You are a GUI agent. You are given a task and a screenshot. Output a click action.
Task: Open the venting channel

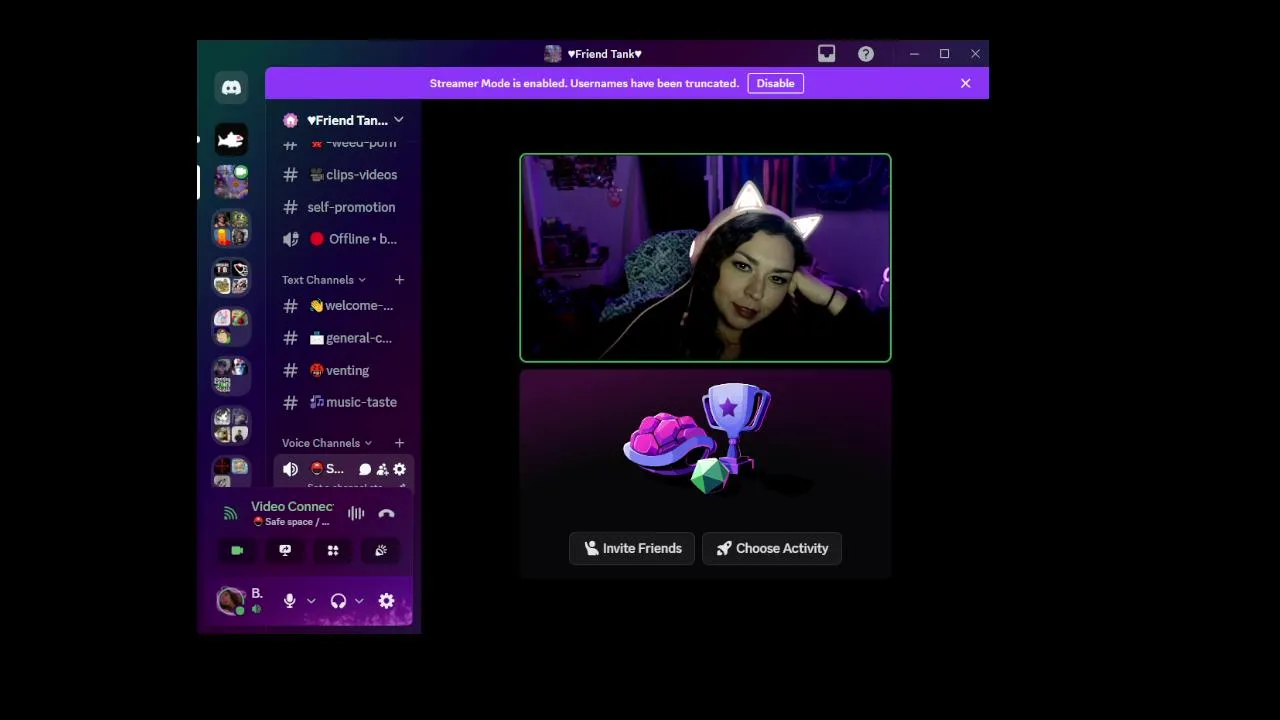343,370
